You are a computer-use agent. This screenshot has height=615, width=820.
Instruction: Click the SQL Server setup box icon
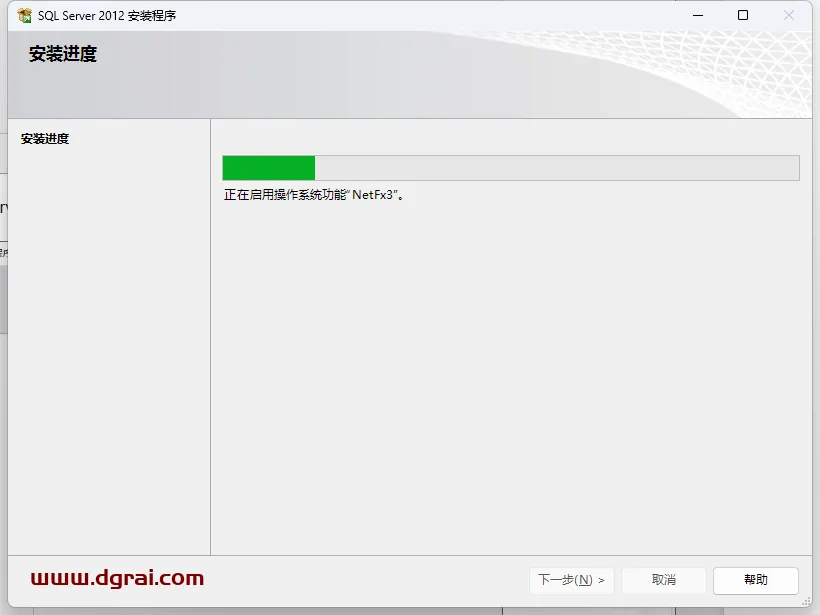pyautogui.click(x=24, y=16)
